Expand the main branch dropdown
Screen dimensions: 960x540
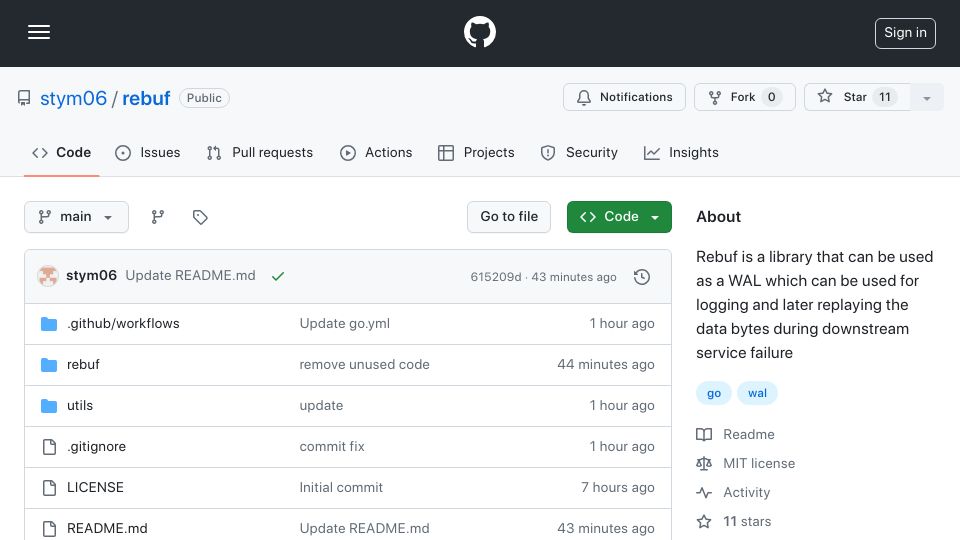[x=77, y=217]
